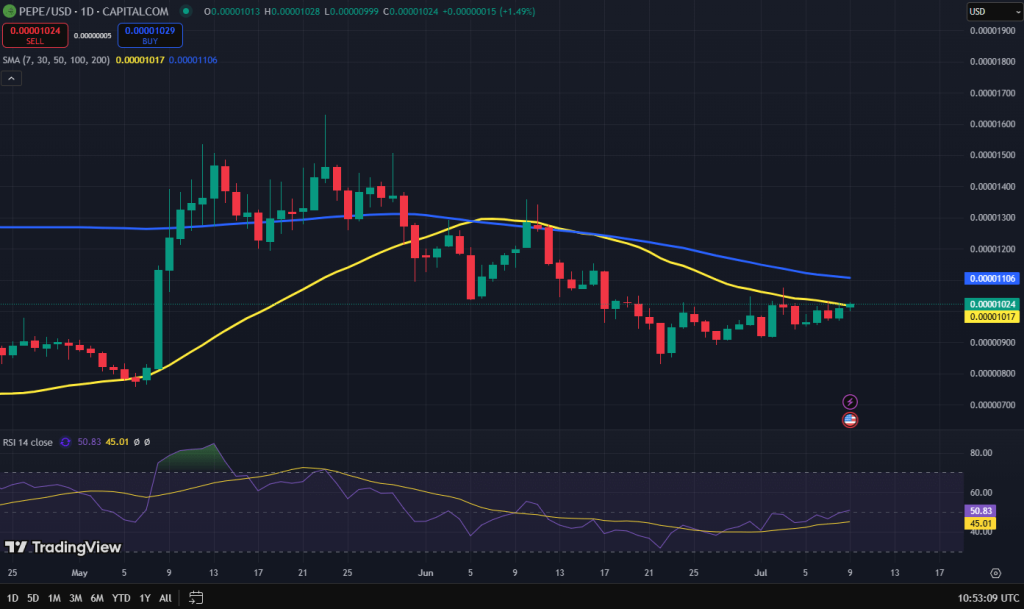Open the go-to-date calendar icon
The image size is (1024, 609).
pyautogui.click(x=196, y=597)
